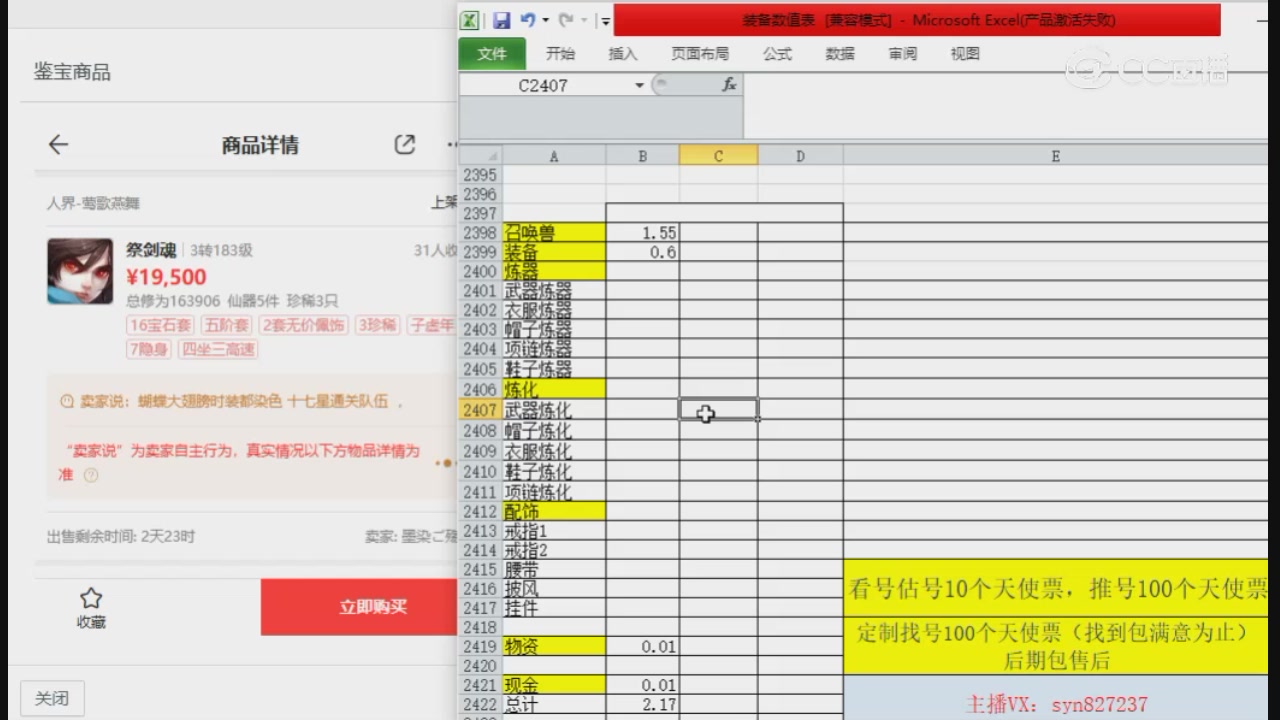The image size is (1280, 720).
Task: Click the Excel application icon in title bar
Action: tap(470, 20)
